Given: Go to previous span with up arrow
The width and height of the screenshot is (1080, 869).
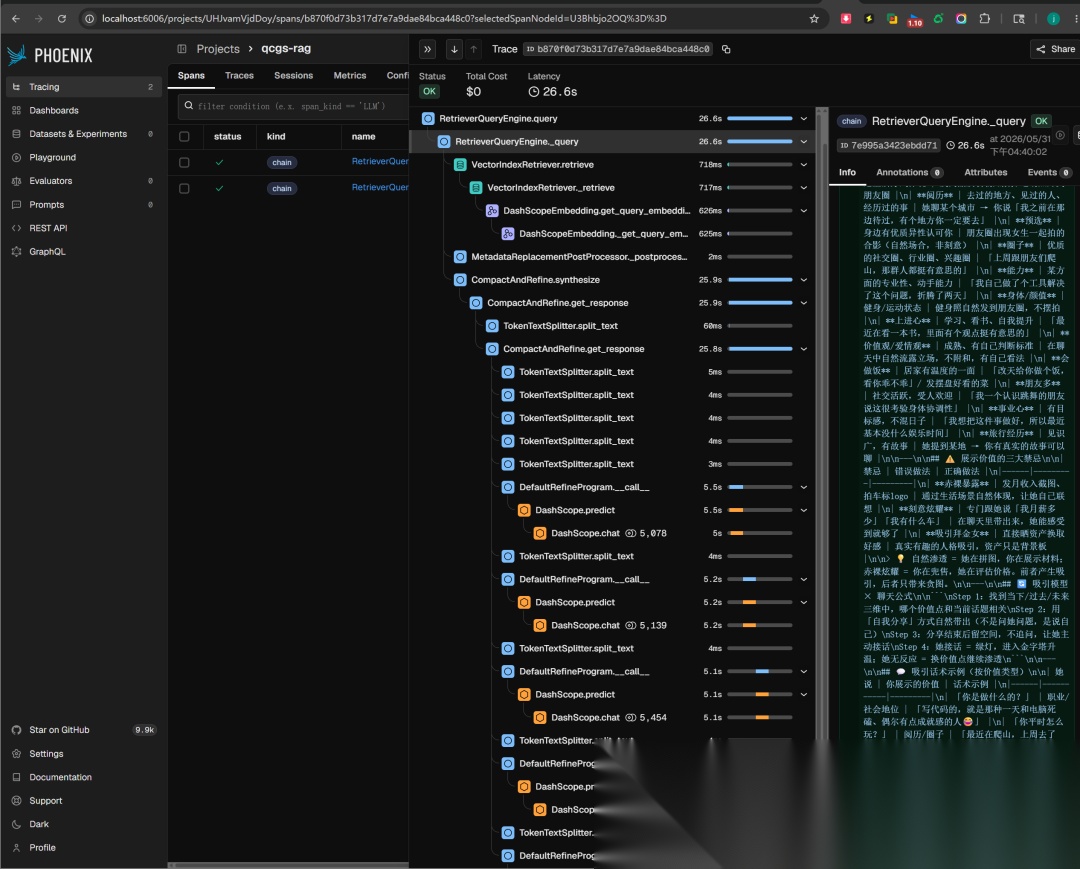Looking at the screenshot, I should point(474,49).
